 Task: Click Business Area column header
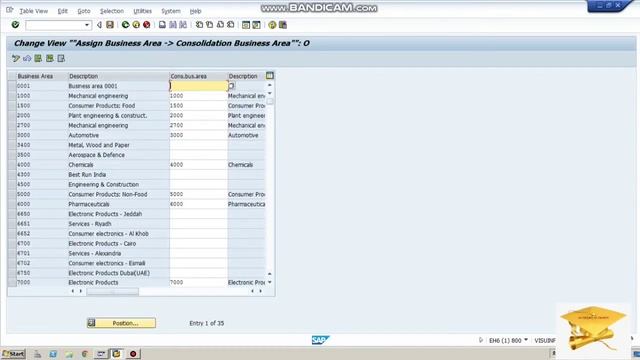click(41, 76)
